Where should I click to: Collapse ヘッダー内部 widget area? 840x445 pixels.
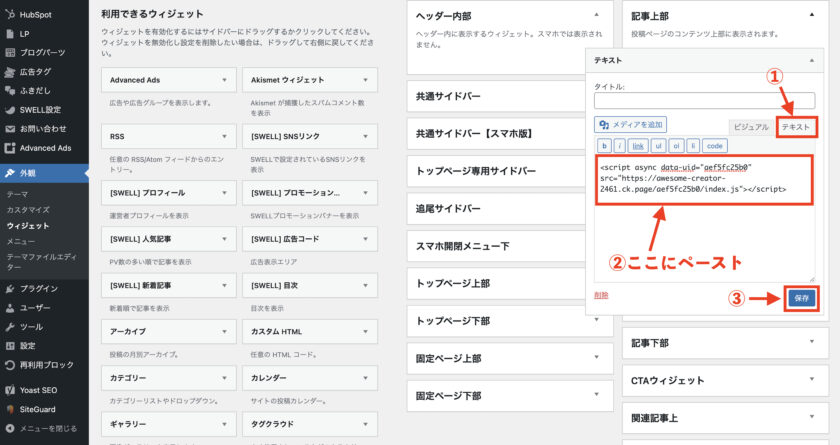pyautogui.click(x=596, y=15)
